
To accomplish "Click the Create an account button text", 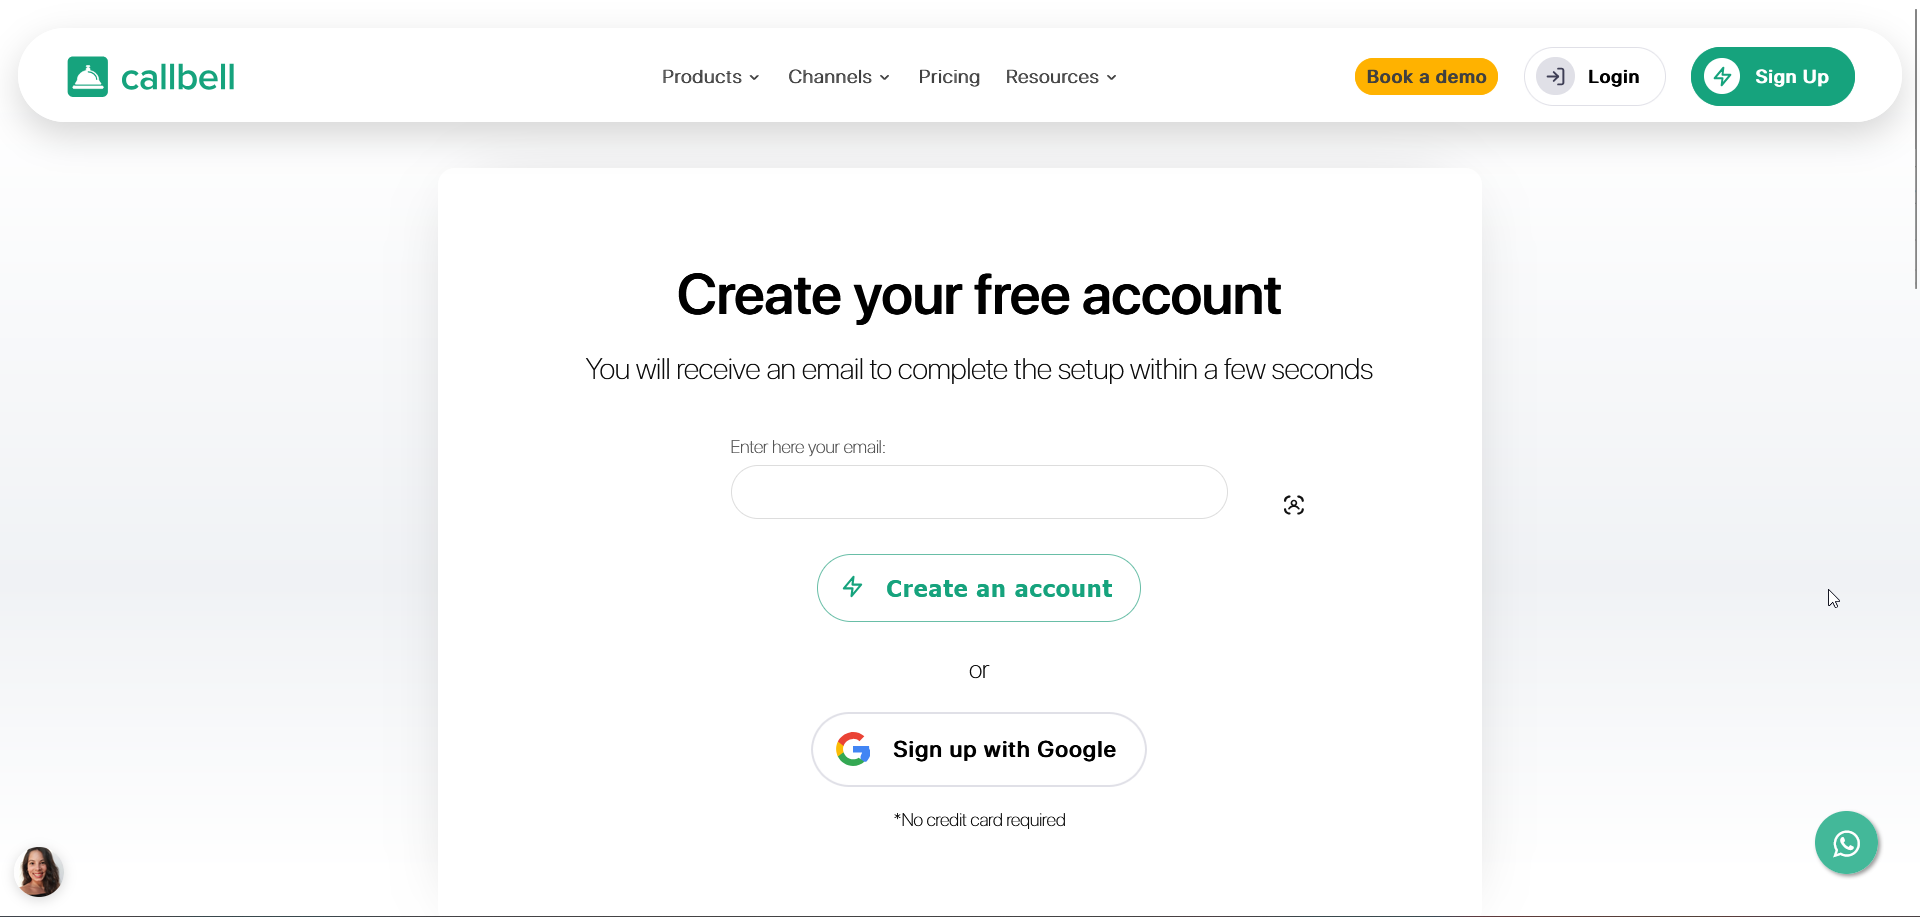I will (x=999, y=589).
